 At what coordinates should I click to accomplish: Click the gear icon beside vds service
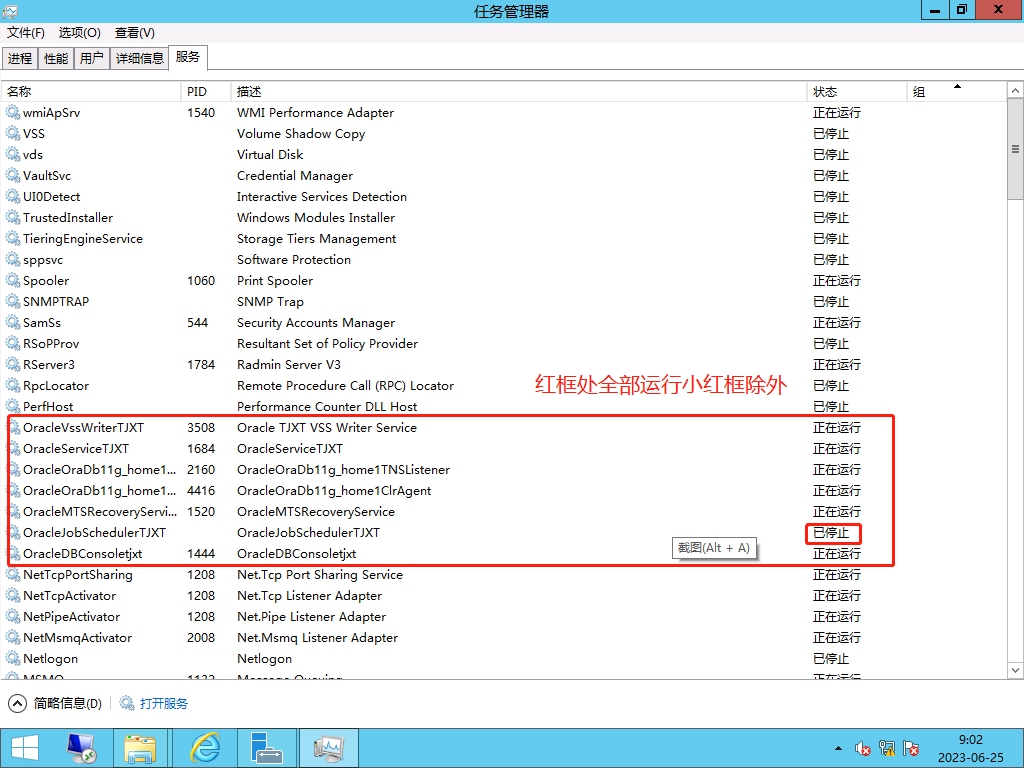click(x=12, y=155)
